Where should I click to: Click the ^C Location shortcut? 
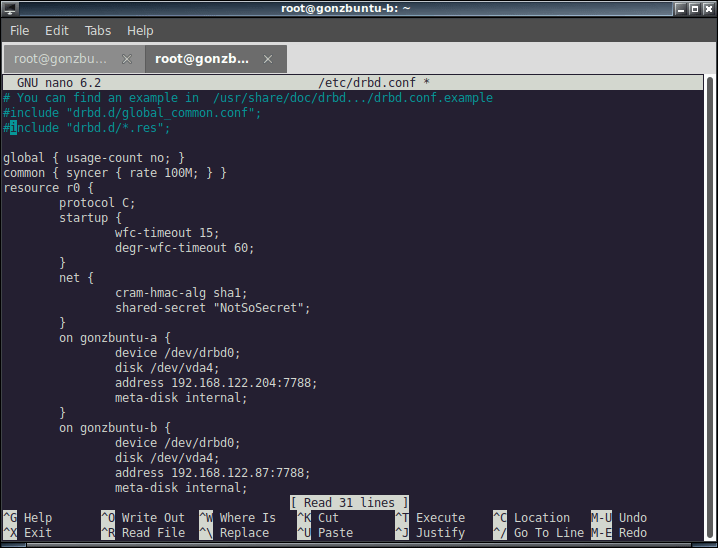[x=532, y=518]
